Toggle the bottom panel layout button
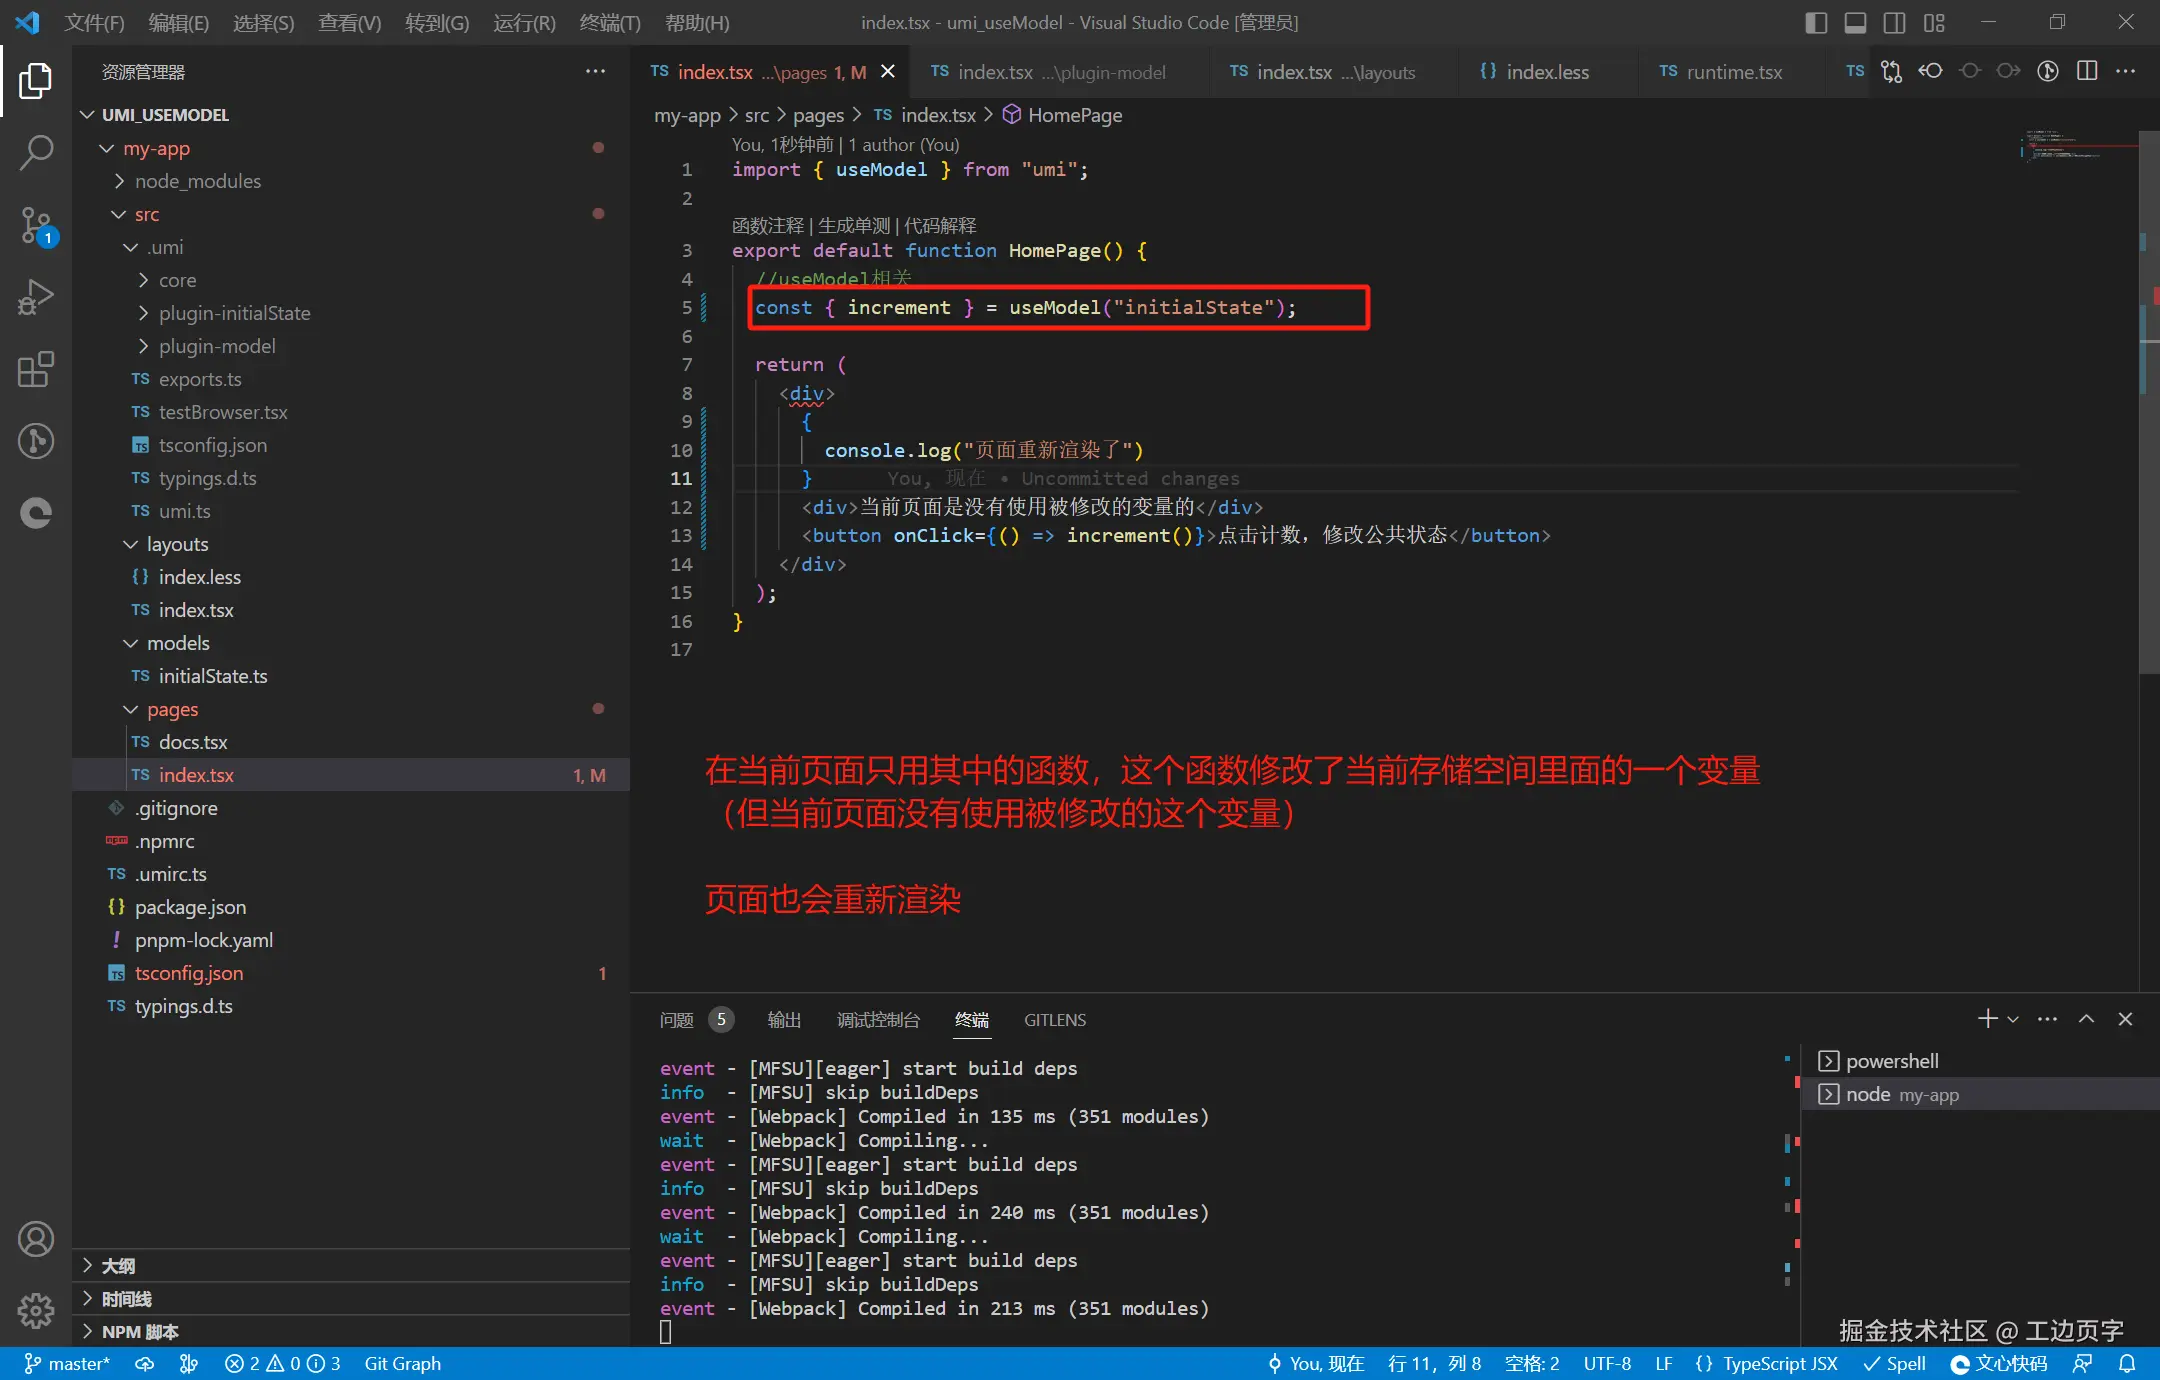 [1855, 22]
